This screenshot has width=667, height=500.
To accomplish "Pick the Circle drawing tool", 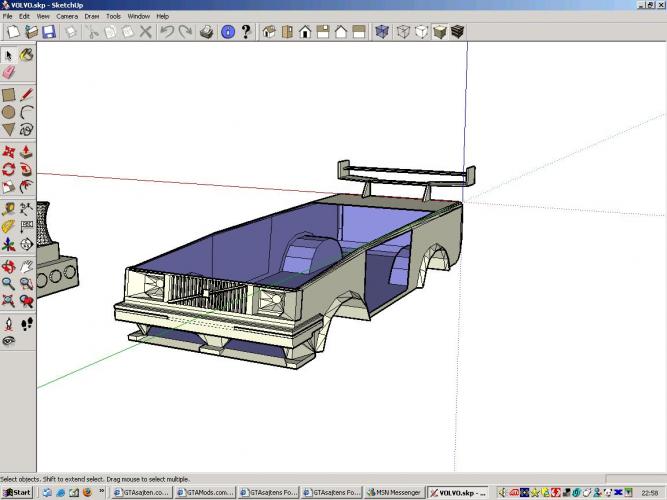I will tap(9, 112).
